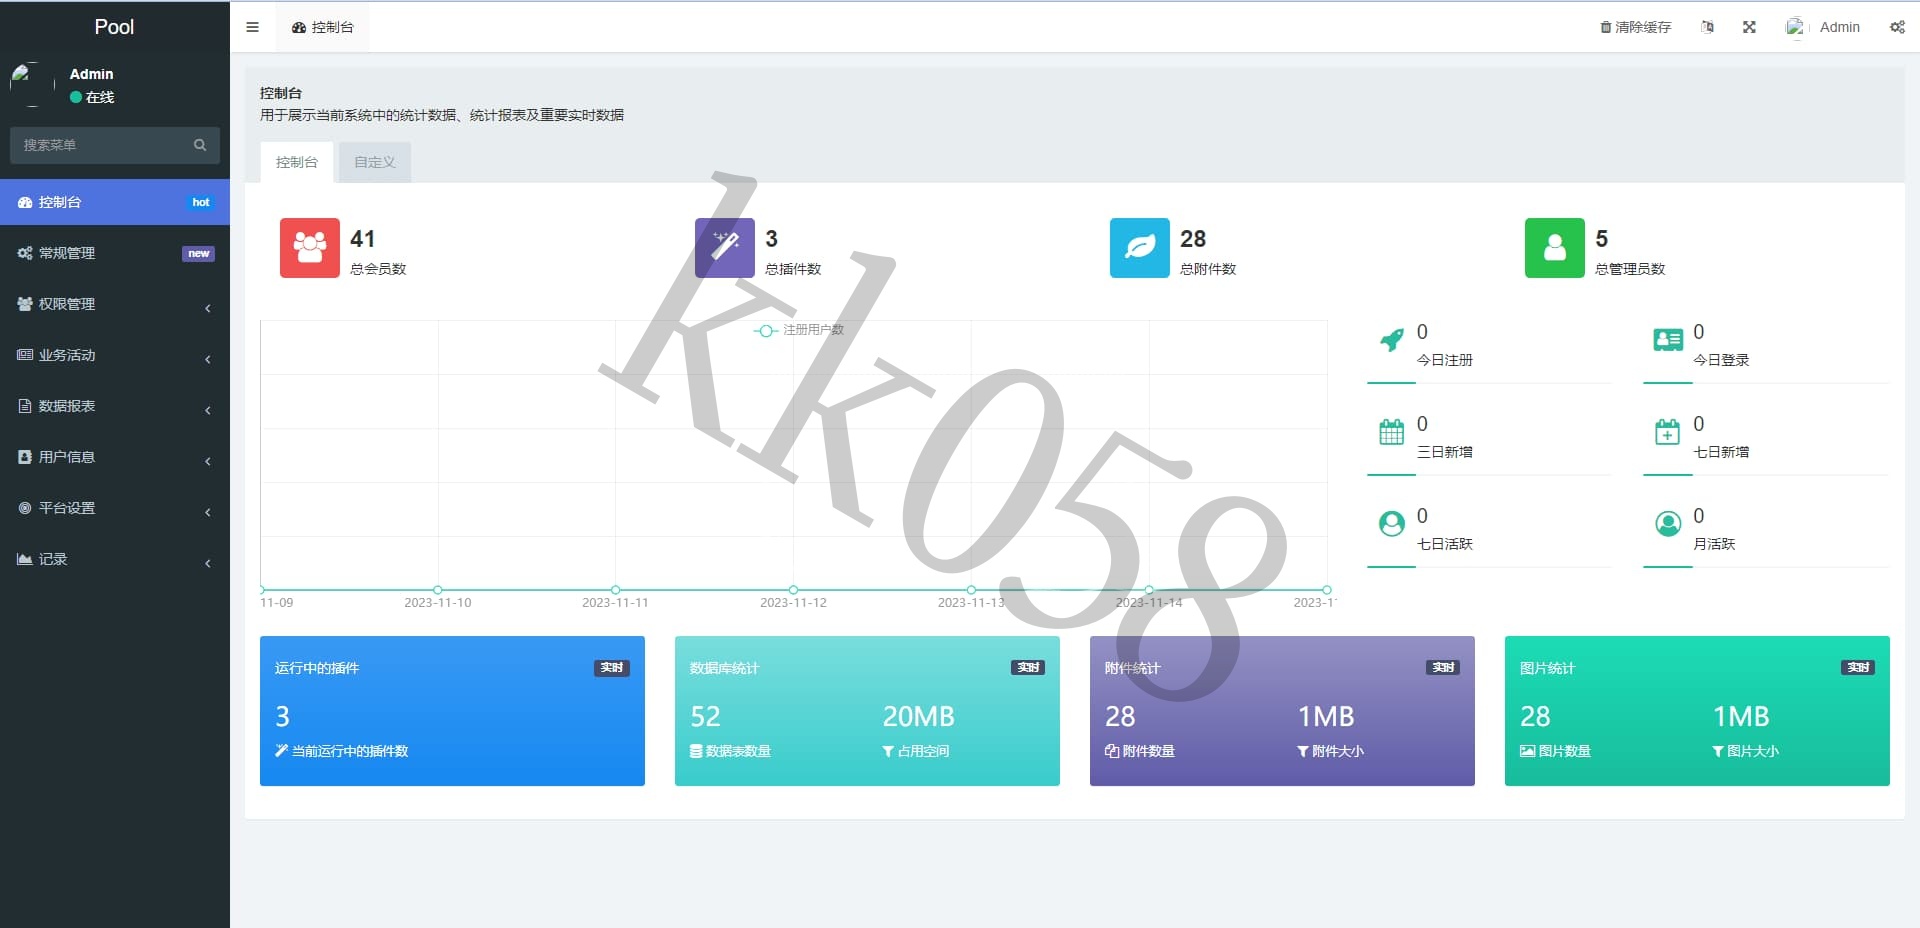
Task: Click the 28 附件数量 value
Action: point(1120,716)
